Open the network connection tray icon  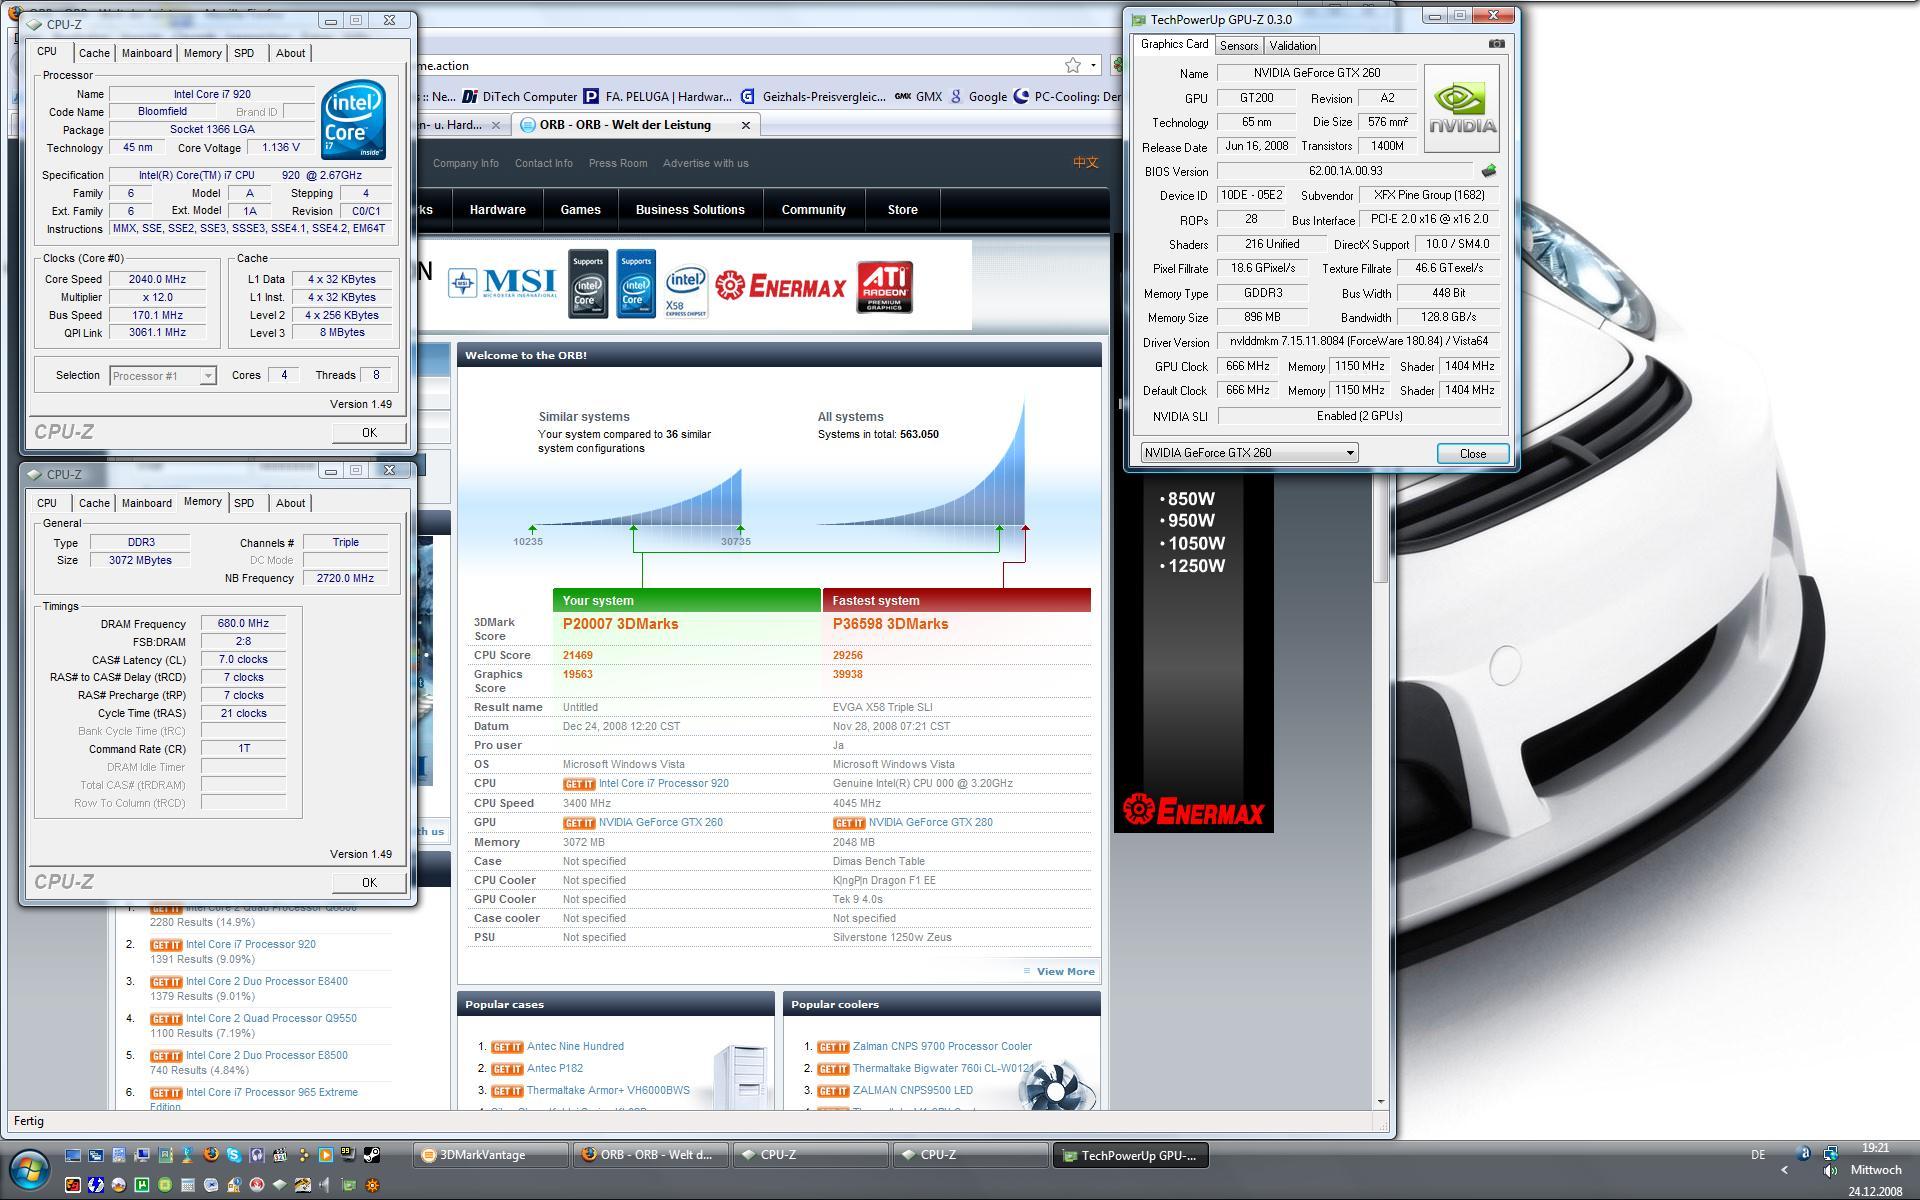point(1830,1154)
